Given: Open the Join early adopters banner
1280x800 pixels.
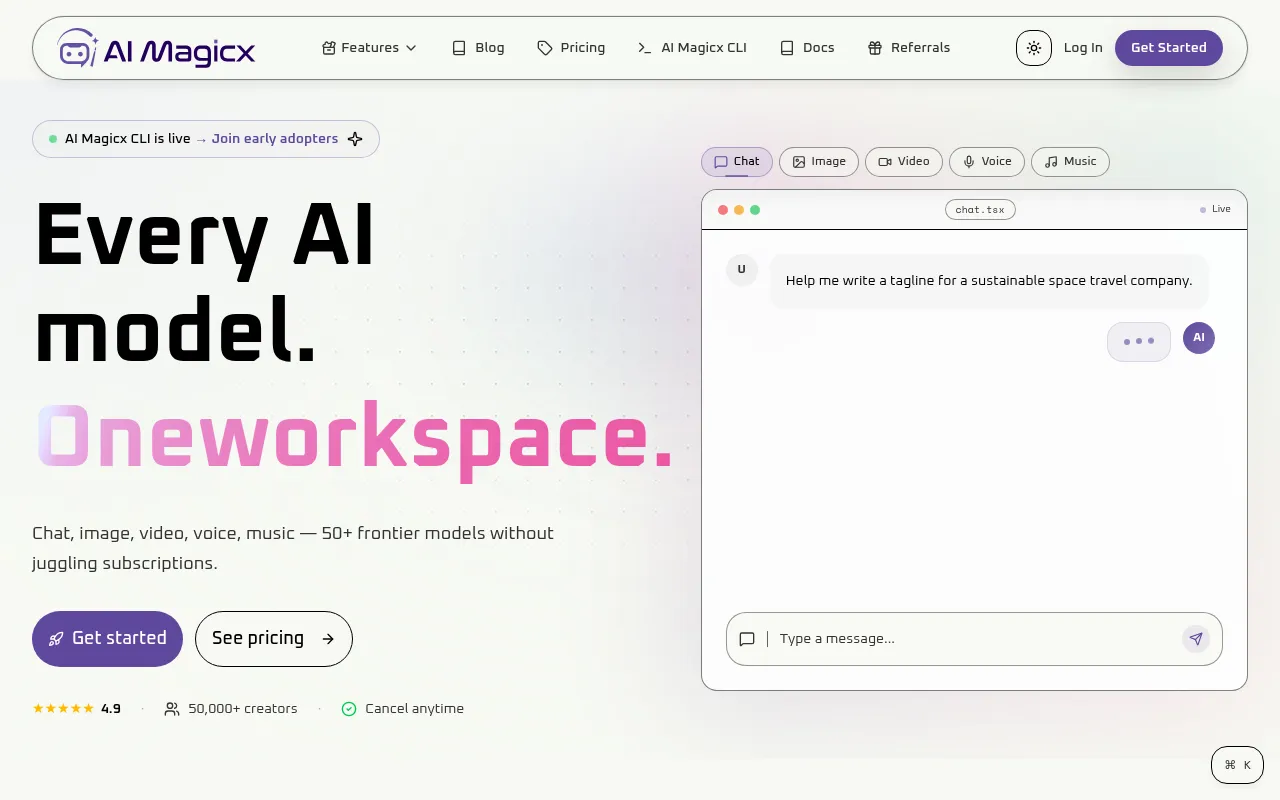Looking at the screenshot, I should (206, 139).
